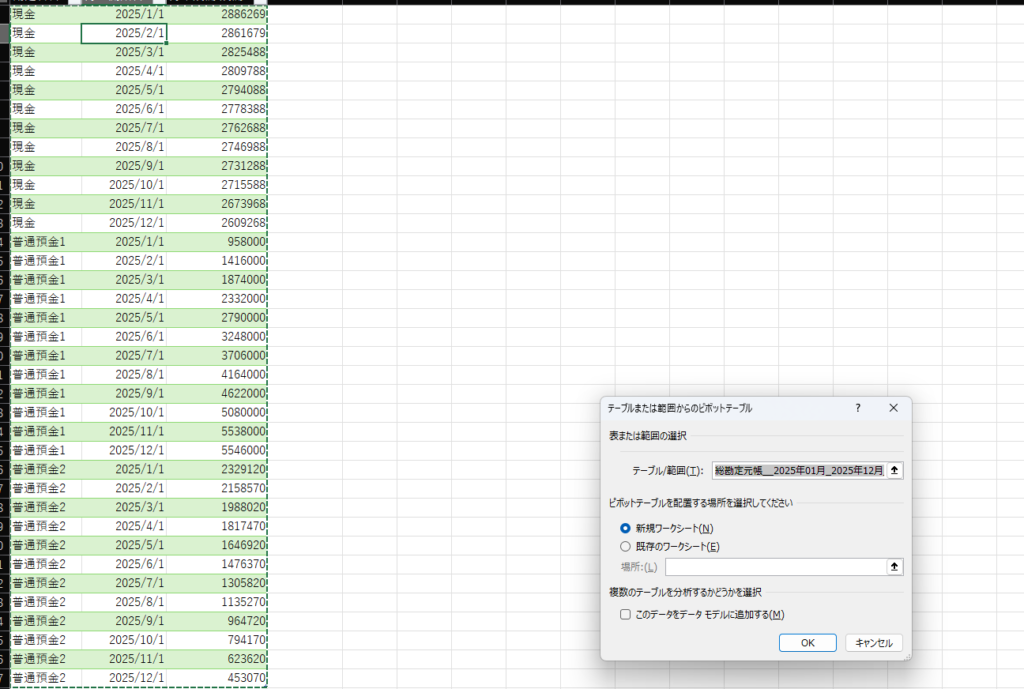Viewport: 1024px width, 689px height.
Task: Click the 場所 field range selector arrow
Action: tap(895, 567)
